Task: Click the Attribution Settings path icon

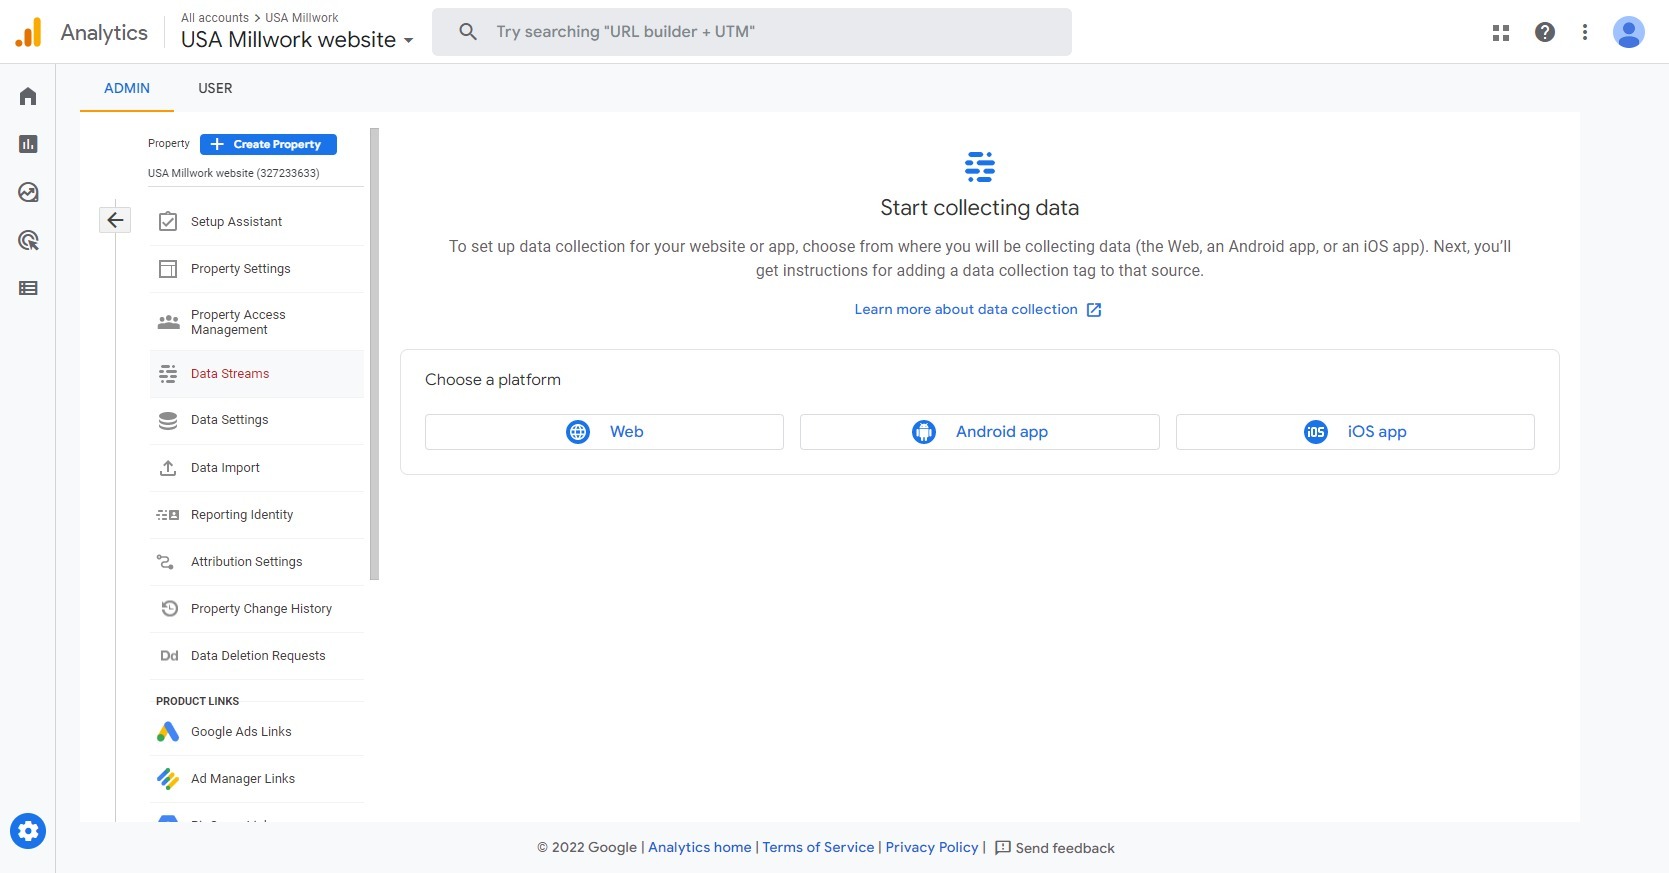Action: [x=166, y=562]
